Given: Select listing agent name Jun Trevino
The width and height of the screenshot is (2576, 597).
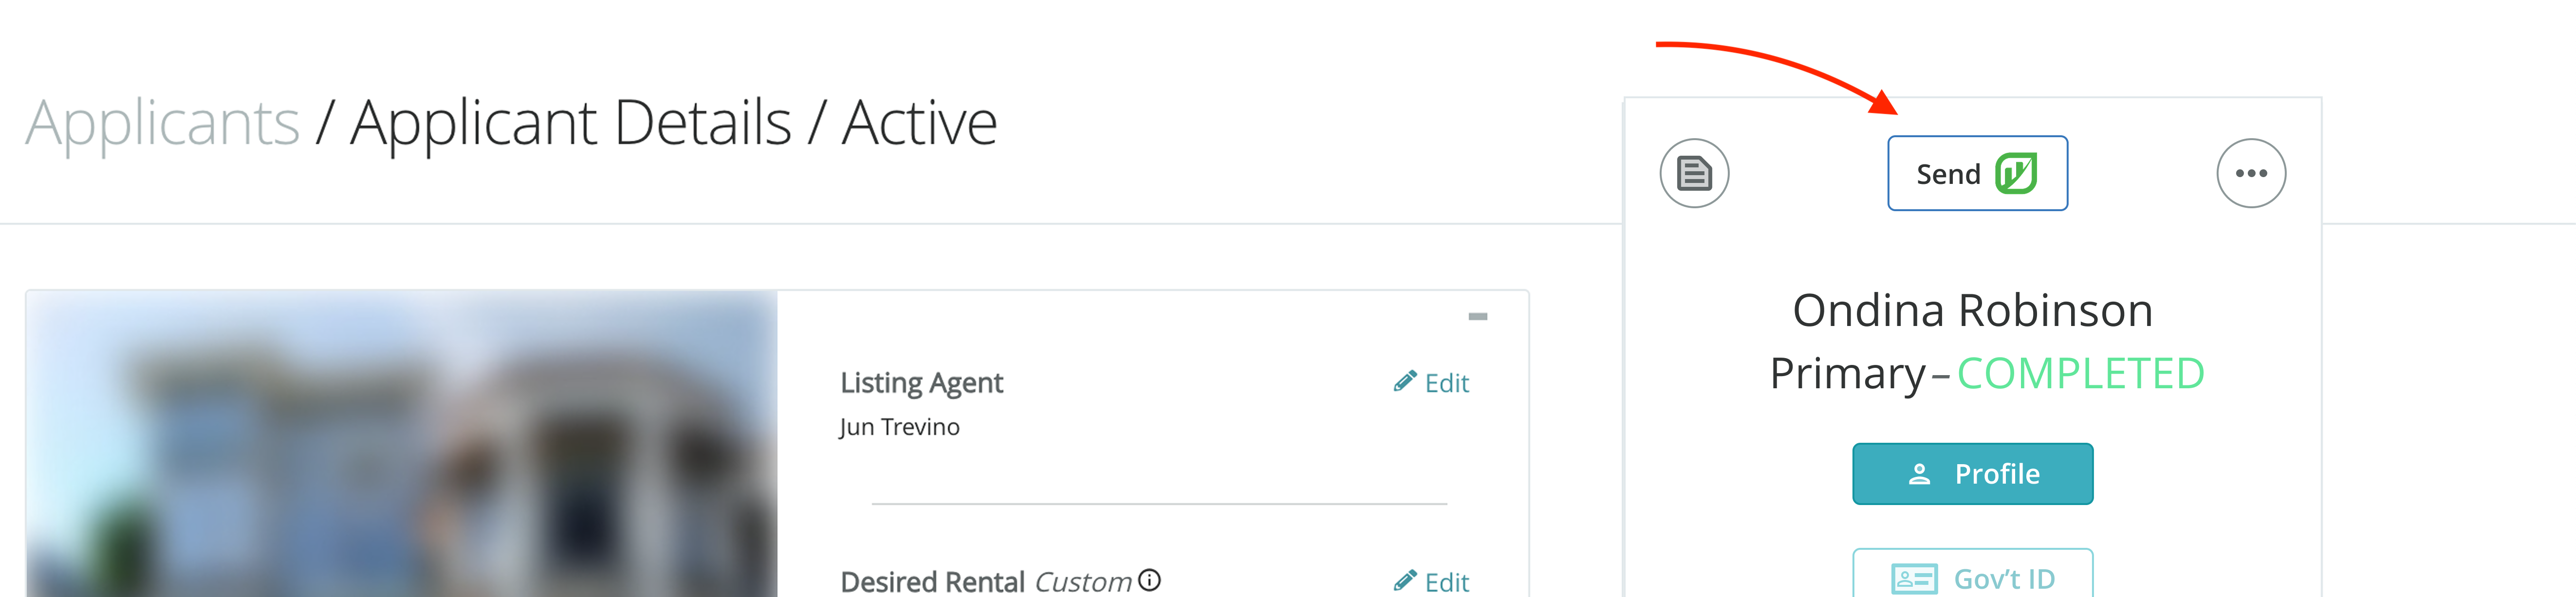Looking at the screenshot, I should tap(899, 426).
